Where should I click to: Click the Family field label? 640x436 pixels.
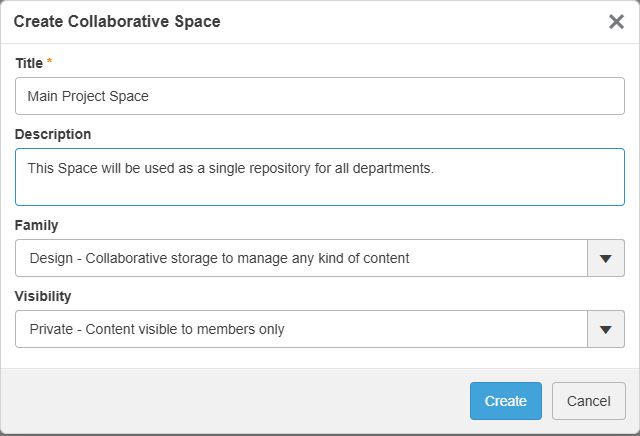(x=37, y=225)
